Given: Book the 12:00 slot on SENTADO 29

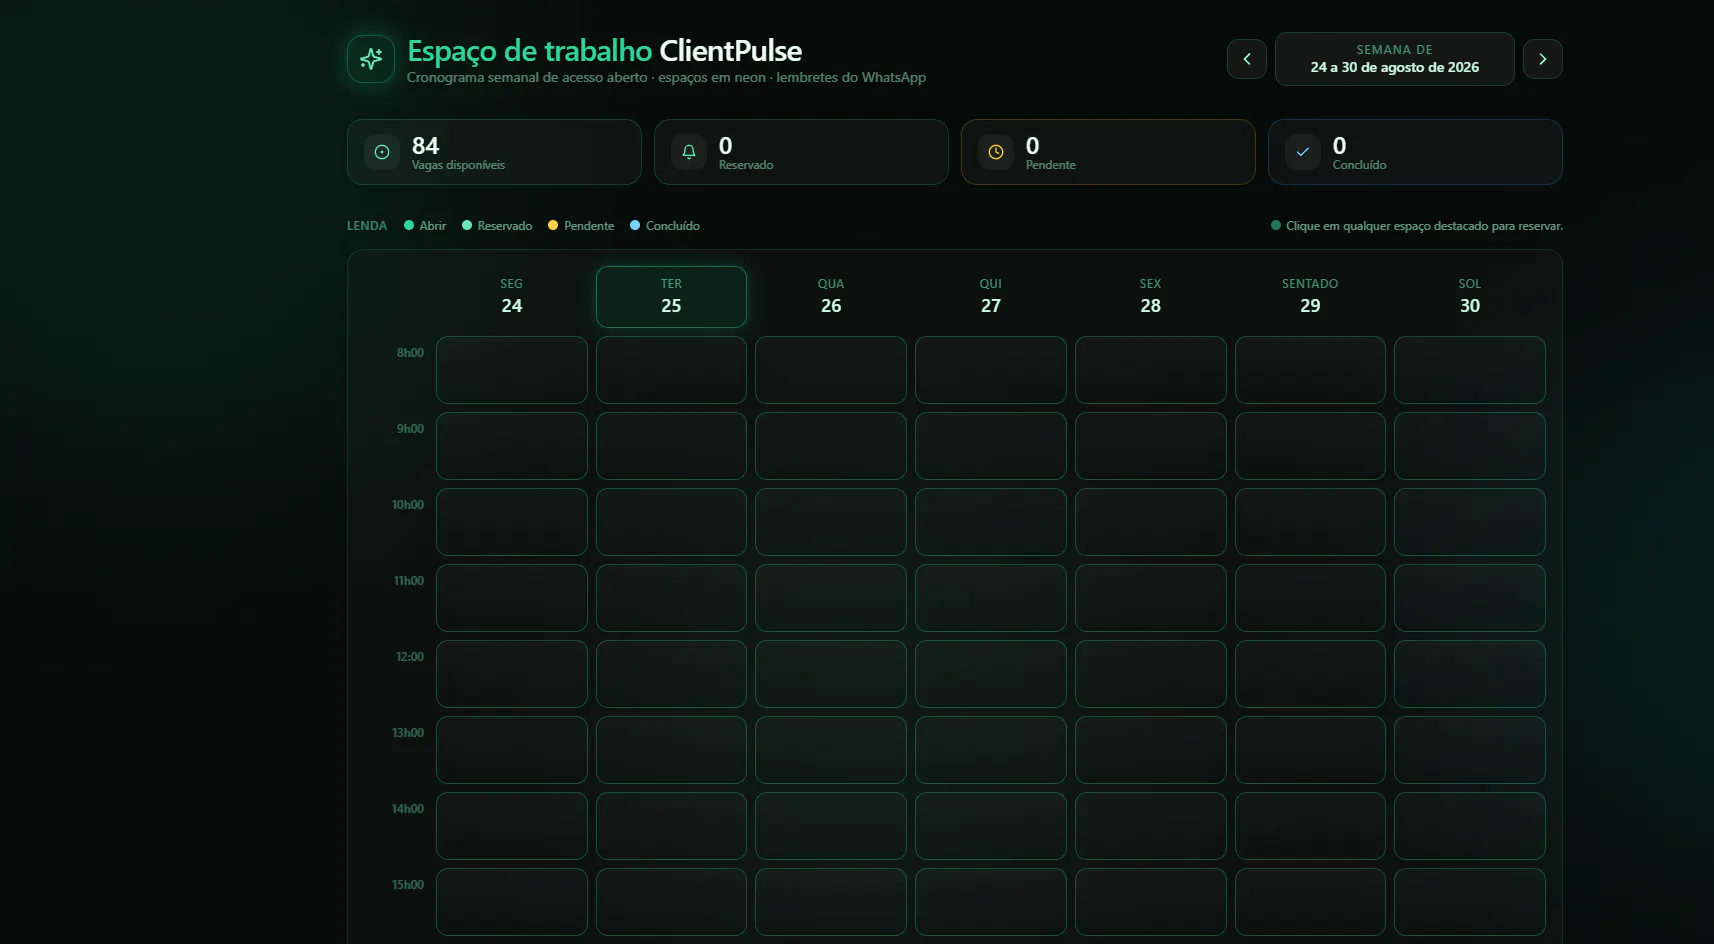Looking at the screenshot, I should pos(1310,674).
